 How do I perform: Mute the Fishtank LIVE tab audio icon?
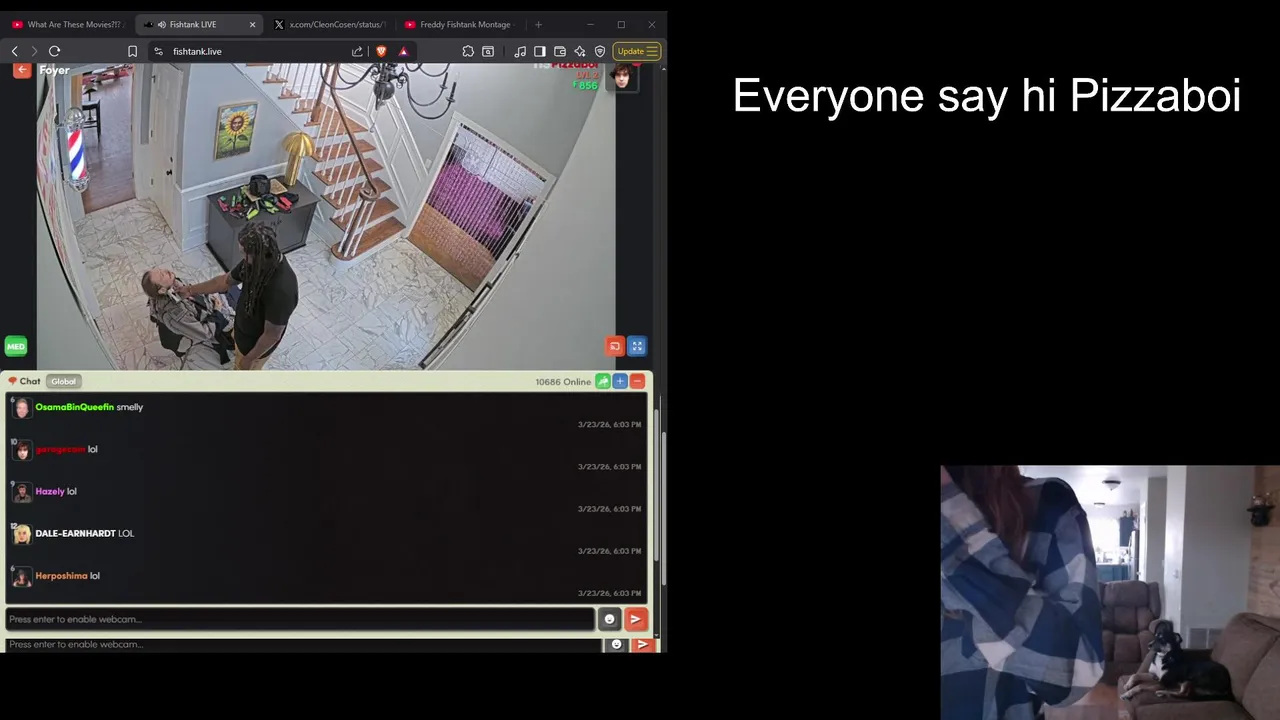click(x=162, y=24)
